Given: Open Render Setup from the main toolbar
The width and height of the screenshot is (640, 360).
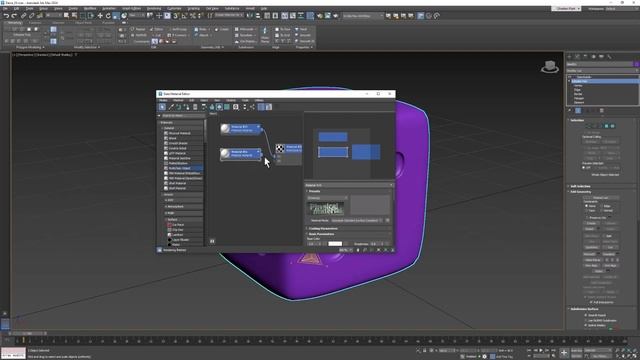Looking at the screenshot, I should [319, 16].
